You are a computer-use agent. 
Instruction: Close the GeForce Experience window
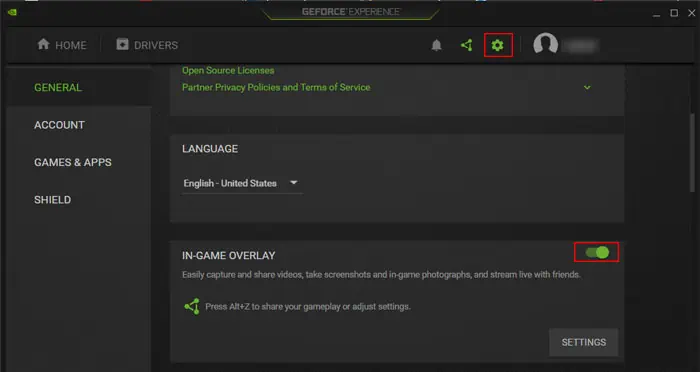tap(692, 13)
